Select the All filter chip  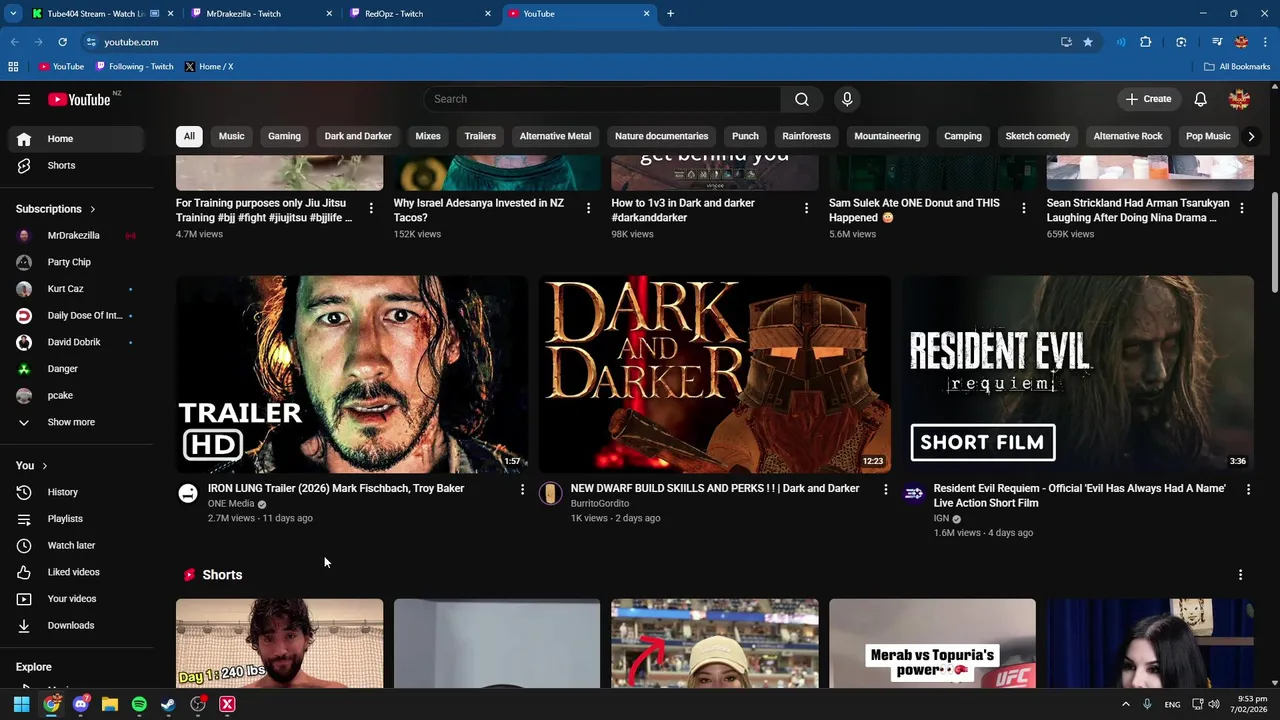tap(189, 136)
